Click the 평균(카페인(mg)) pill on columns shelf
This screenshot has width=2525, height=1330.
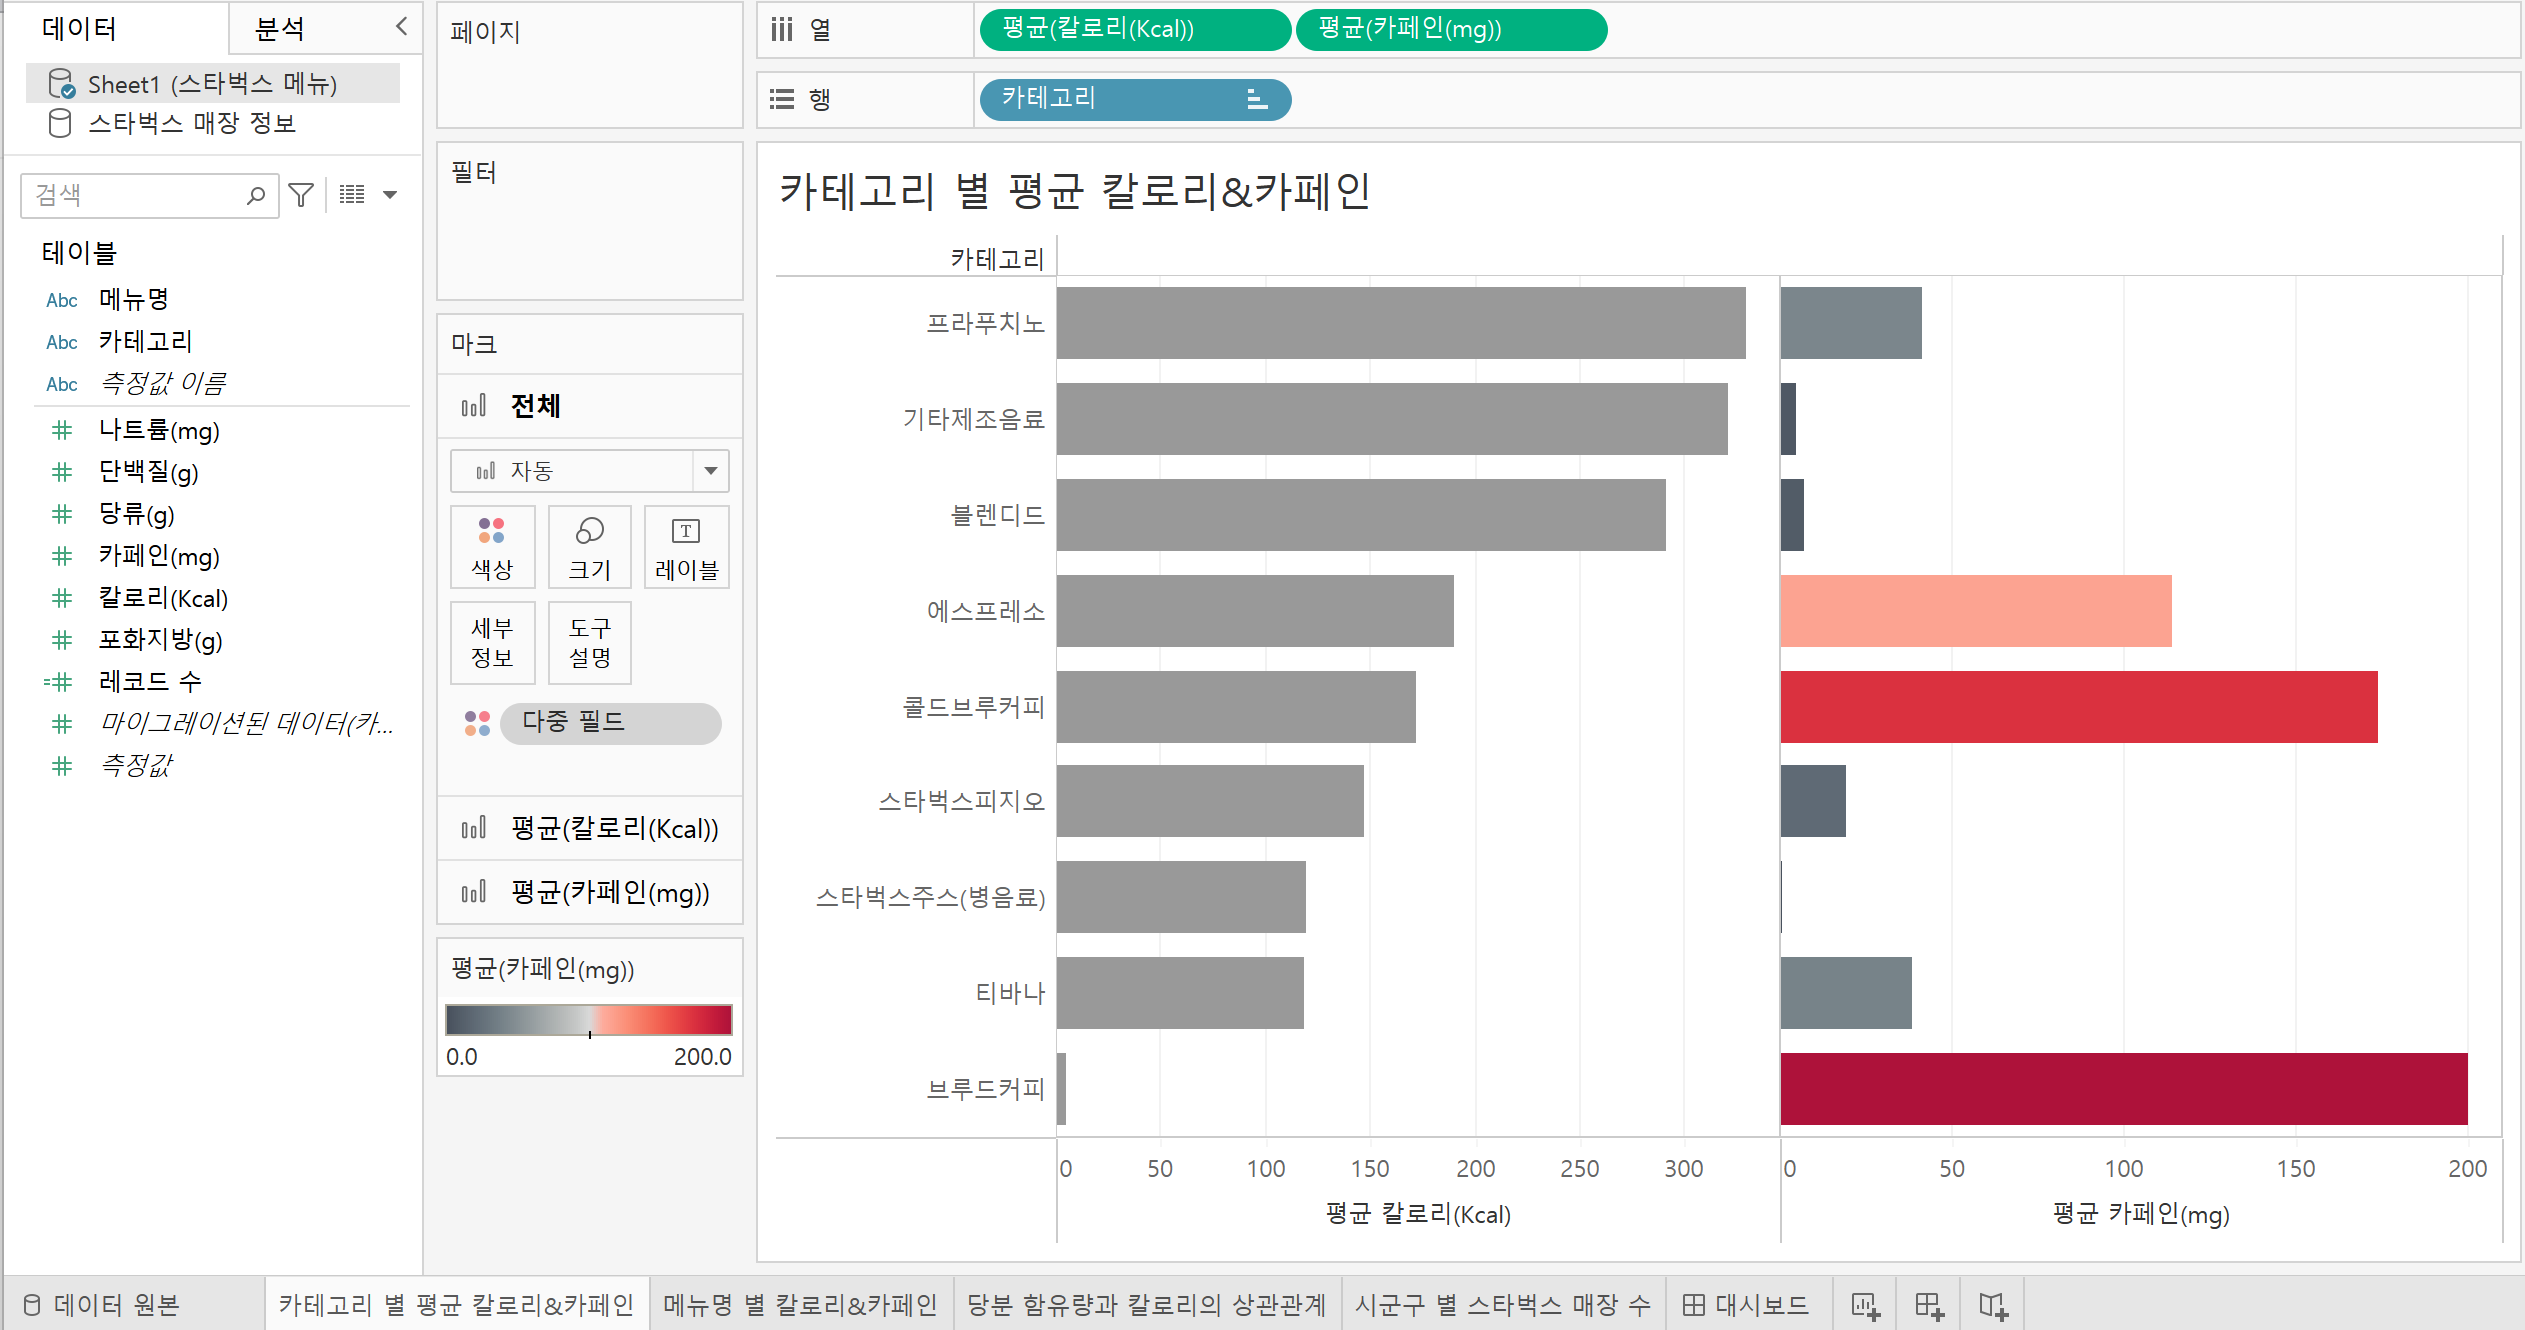coord(1451,29)
